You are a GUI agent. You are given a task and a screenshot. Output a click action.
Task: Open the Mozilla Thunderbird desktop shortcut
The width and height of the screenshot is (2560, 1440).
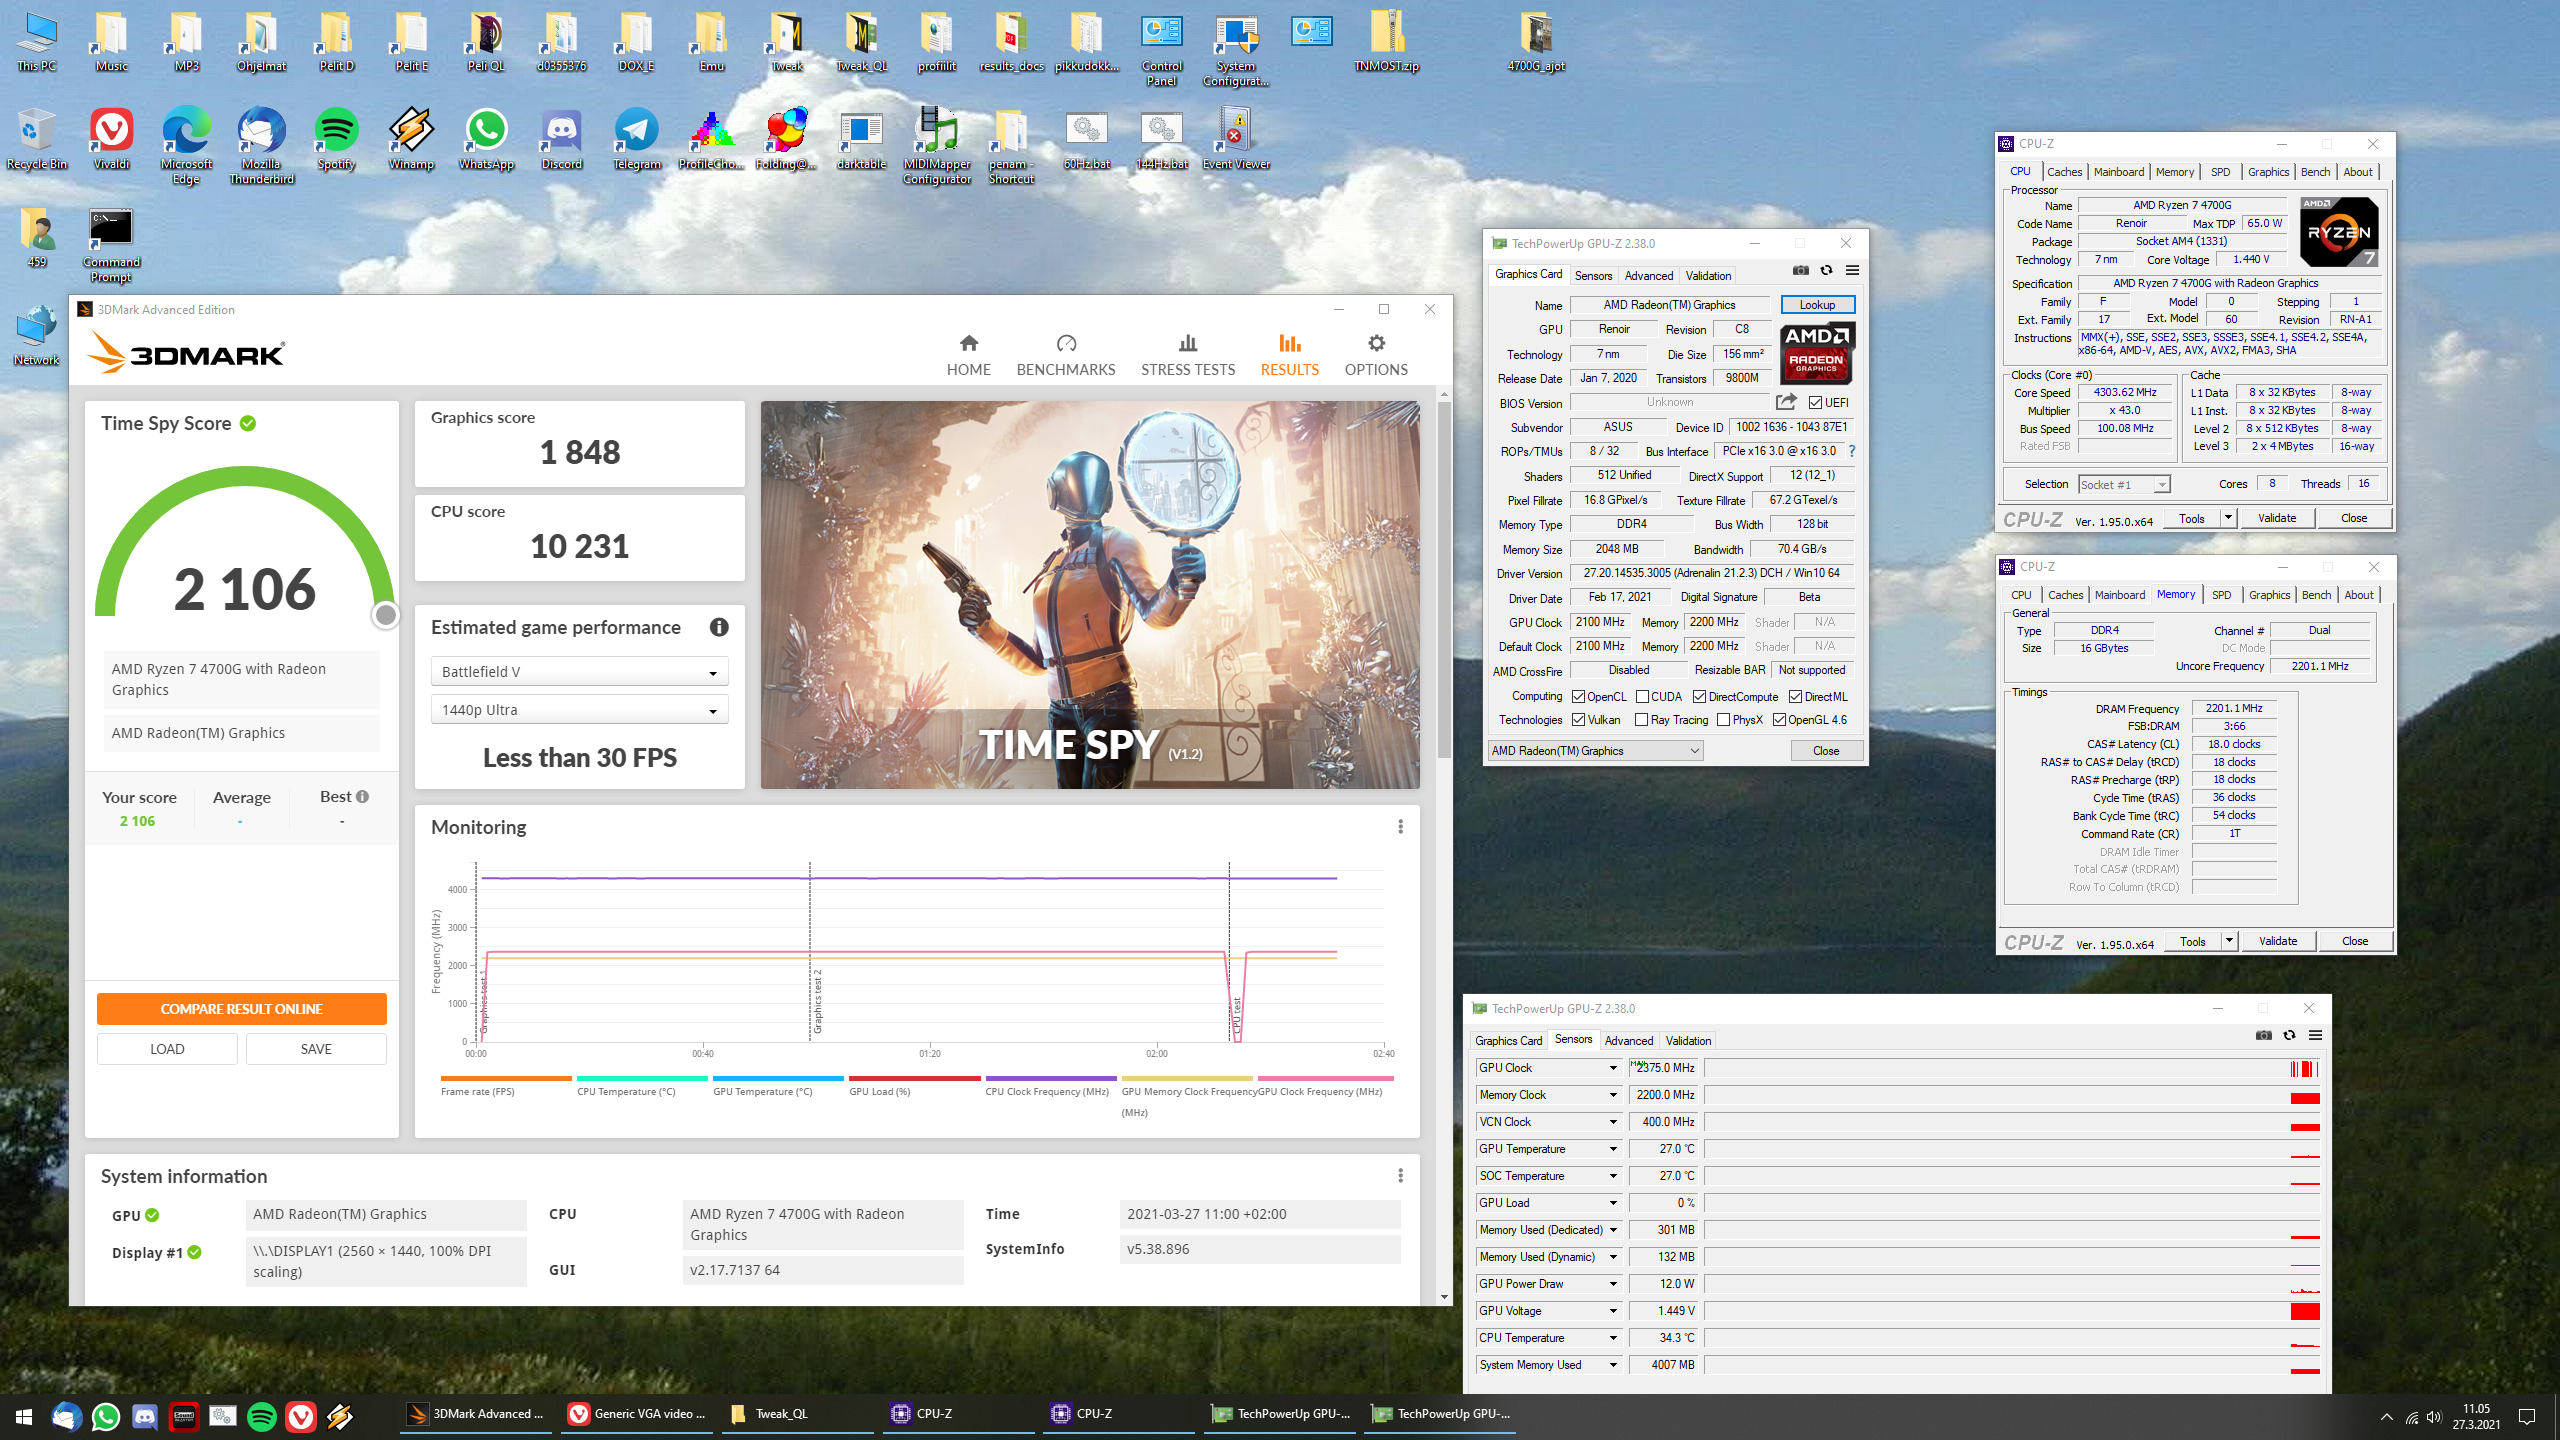tap(261, 146)
